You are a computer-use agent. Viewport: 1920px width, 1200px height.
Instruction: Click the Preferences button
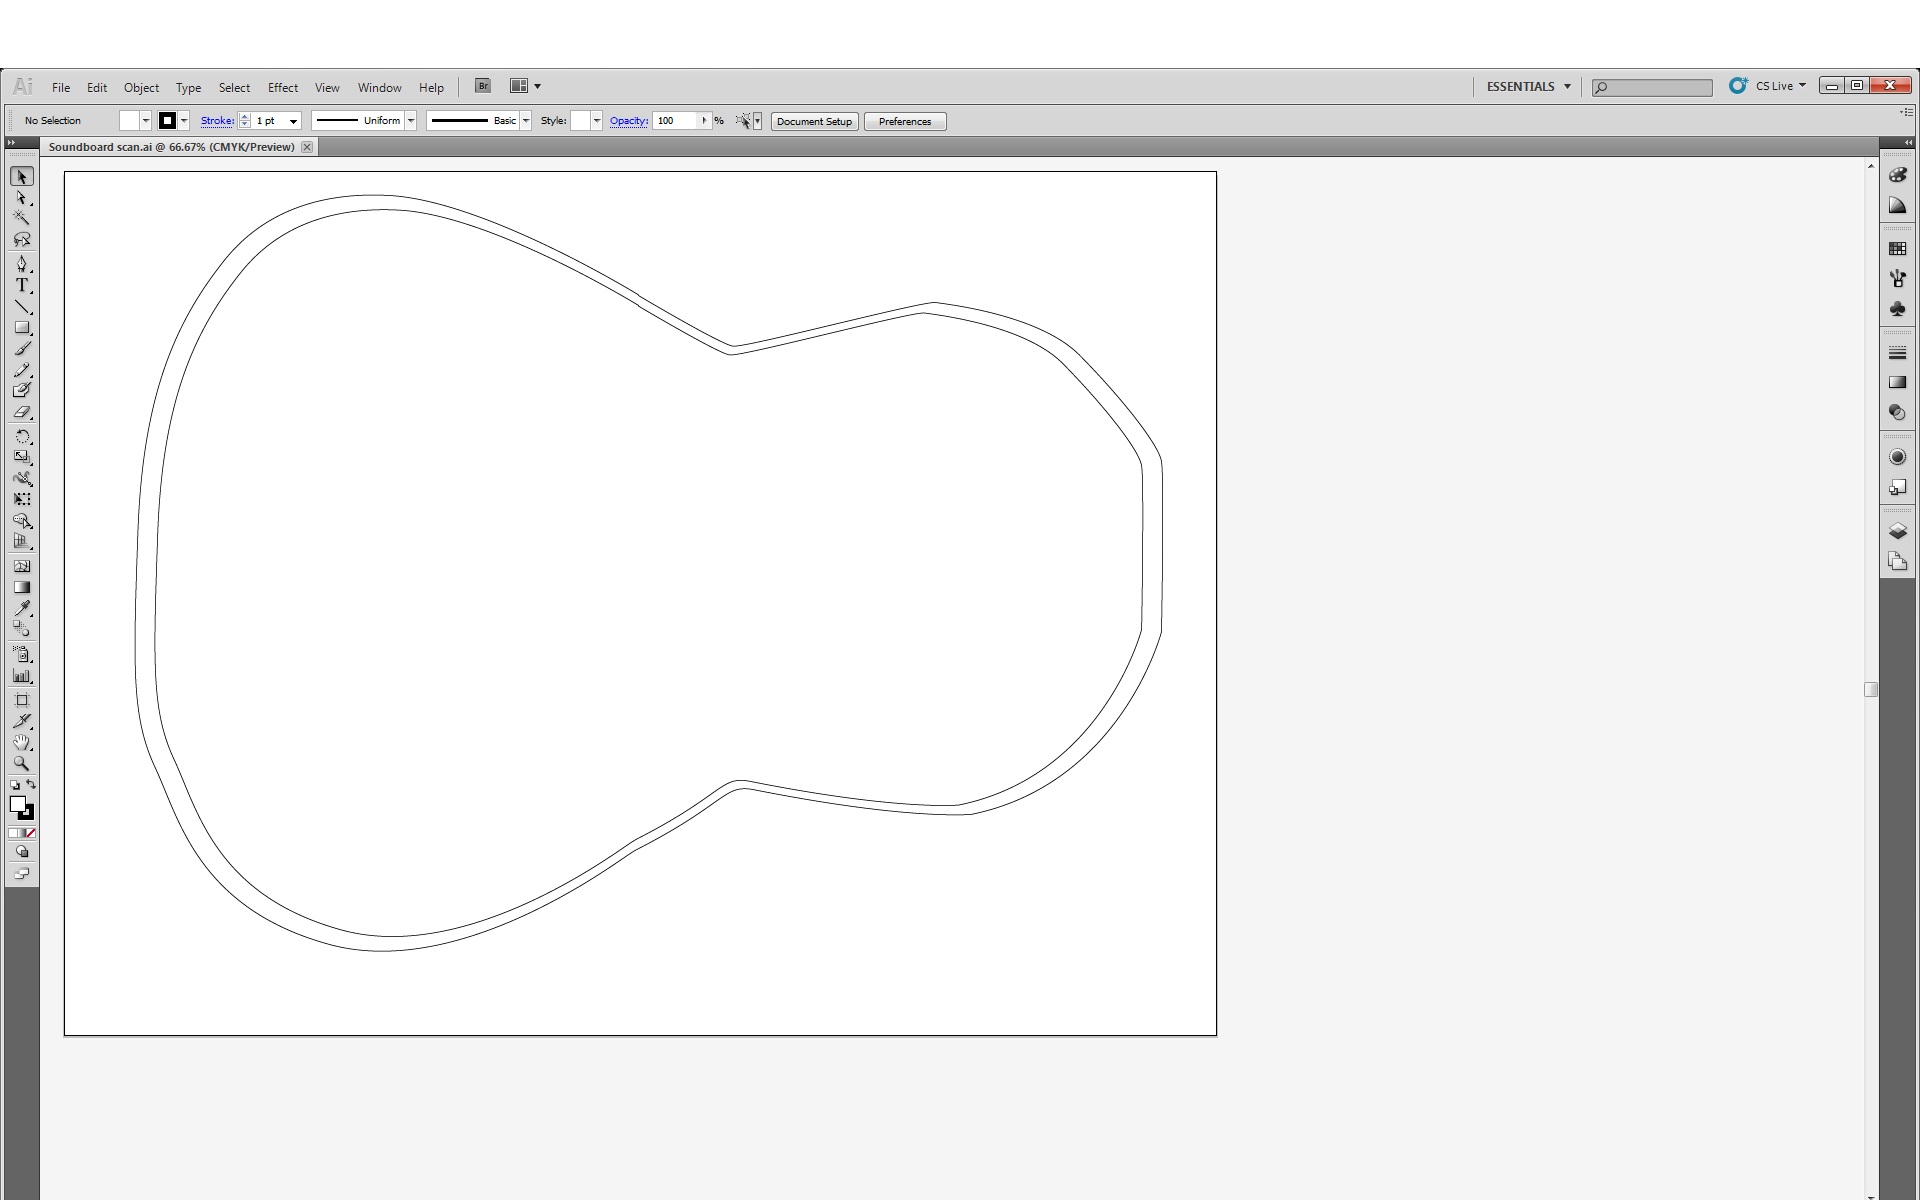coord(905,121)
